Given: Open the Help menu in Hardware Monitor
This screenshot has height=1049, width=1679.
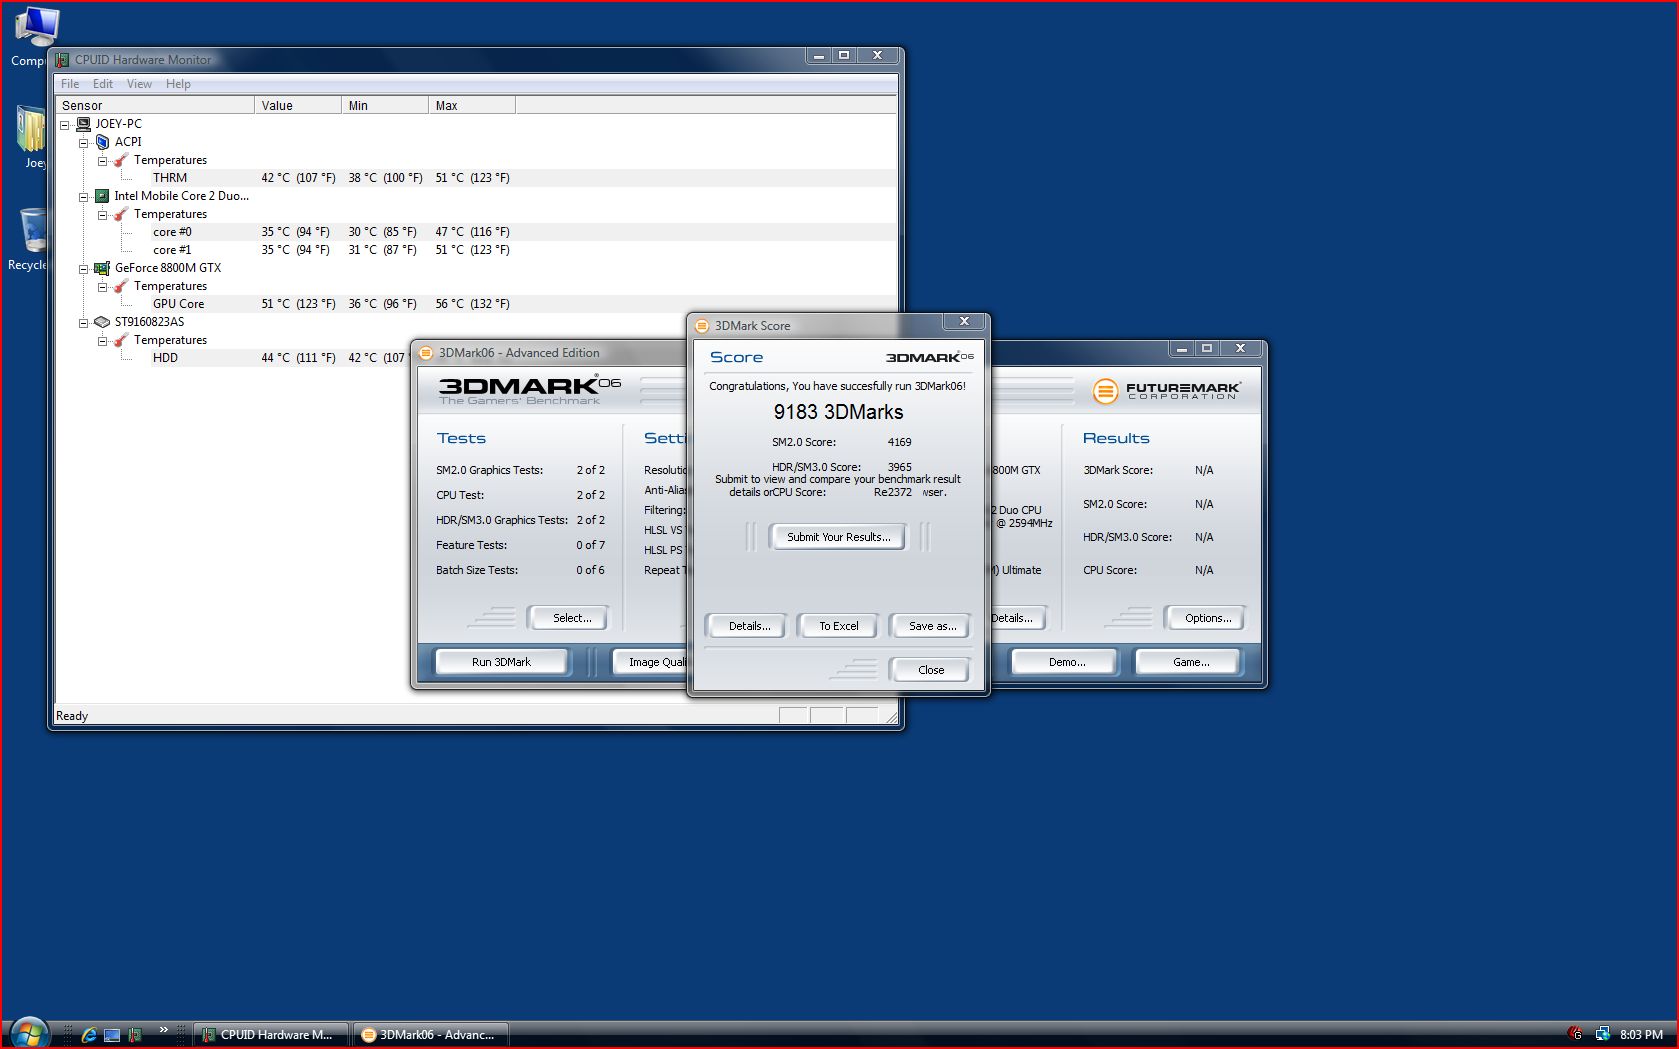Looking at the screenshot, I should click(x=178, y=84).
